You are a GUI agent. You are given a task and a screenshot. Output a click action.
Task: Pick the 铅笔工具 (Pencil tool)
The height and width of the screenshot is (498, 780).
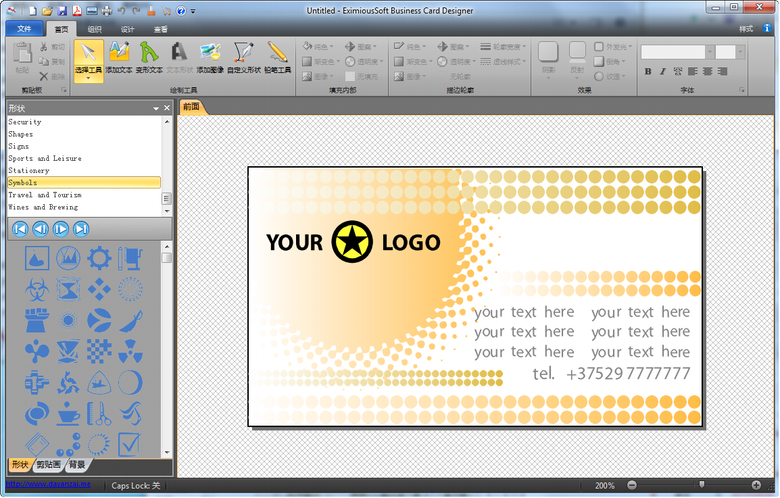tap(277, 56)
